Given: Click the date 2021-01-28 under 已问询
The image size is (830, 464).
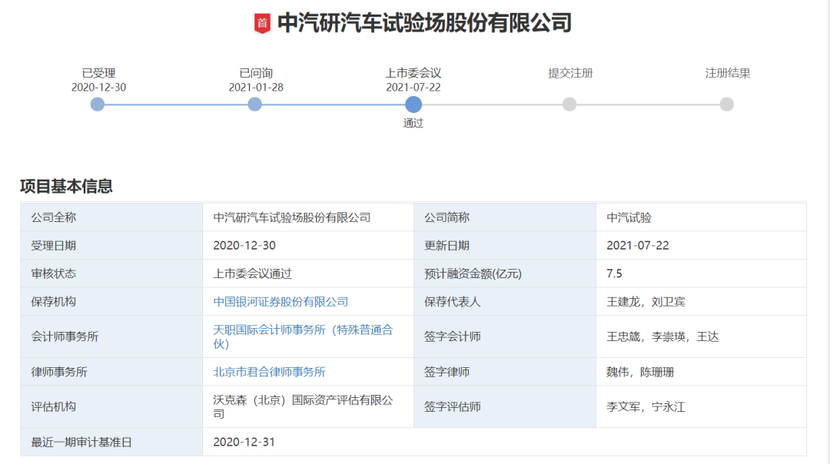Looking at the screenshot, I should (x=256, y=87).
